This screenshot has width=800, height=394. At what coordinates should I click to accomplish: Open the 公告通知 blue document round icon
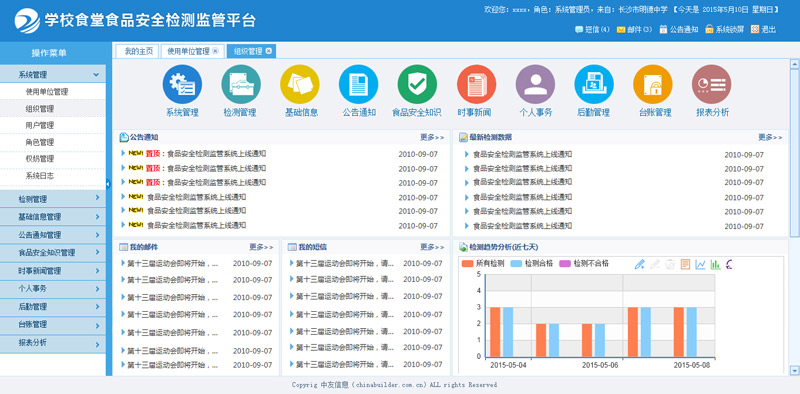pyautogui.click(x=359, y=84)
